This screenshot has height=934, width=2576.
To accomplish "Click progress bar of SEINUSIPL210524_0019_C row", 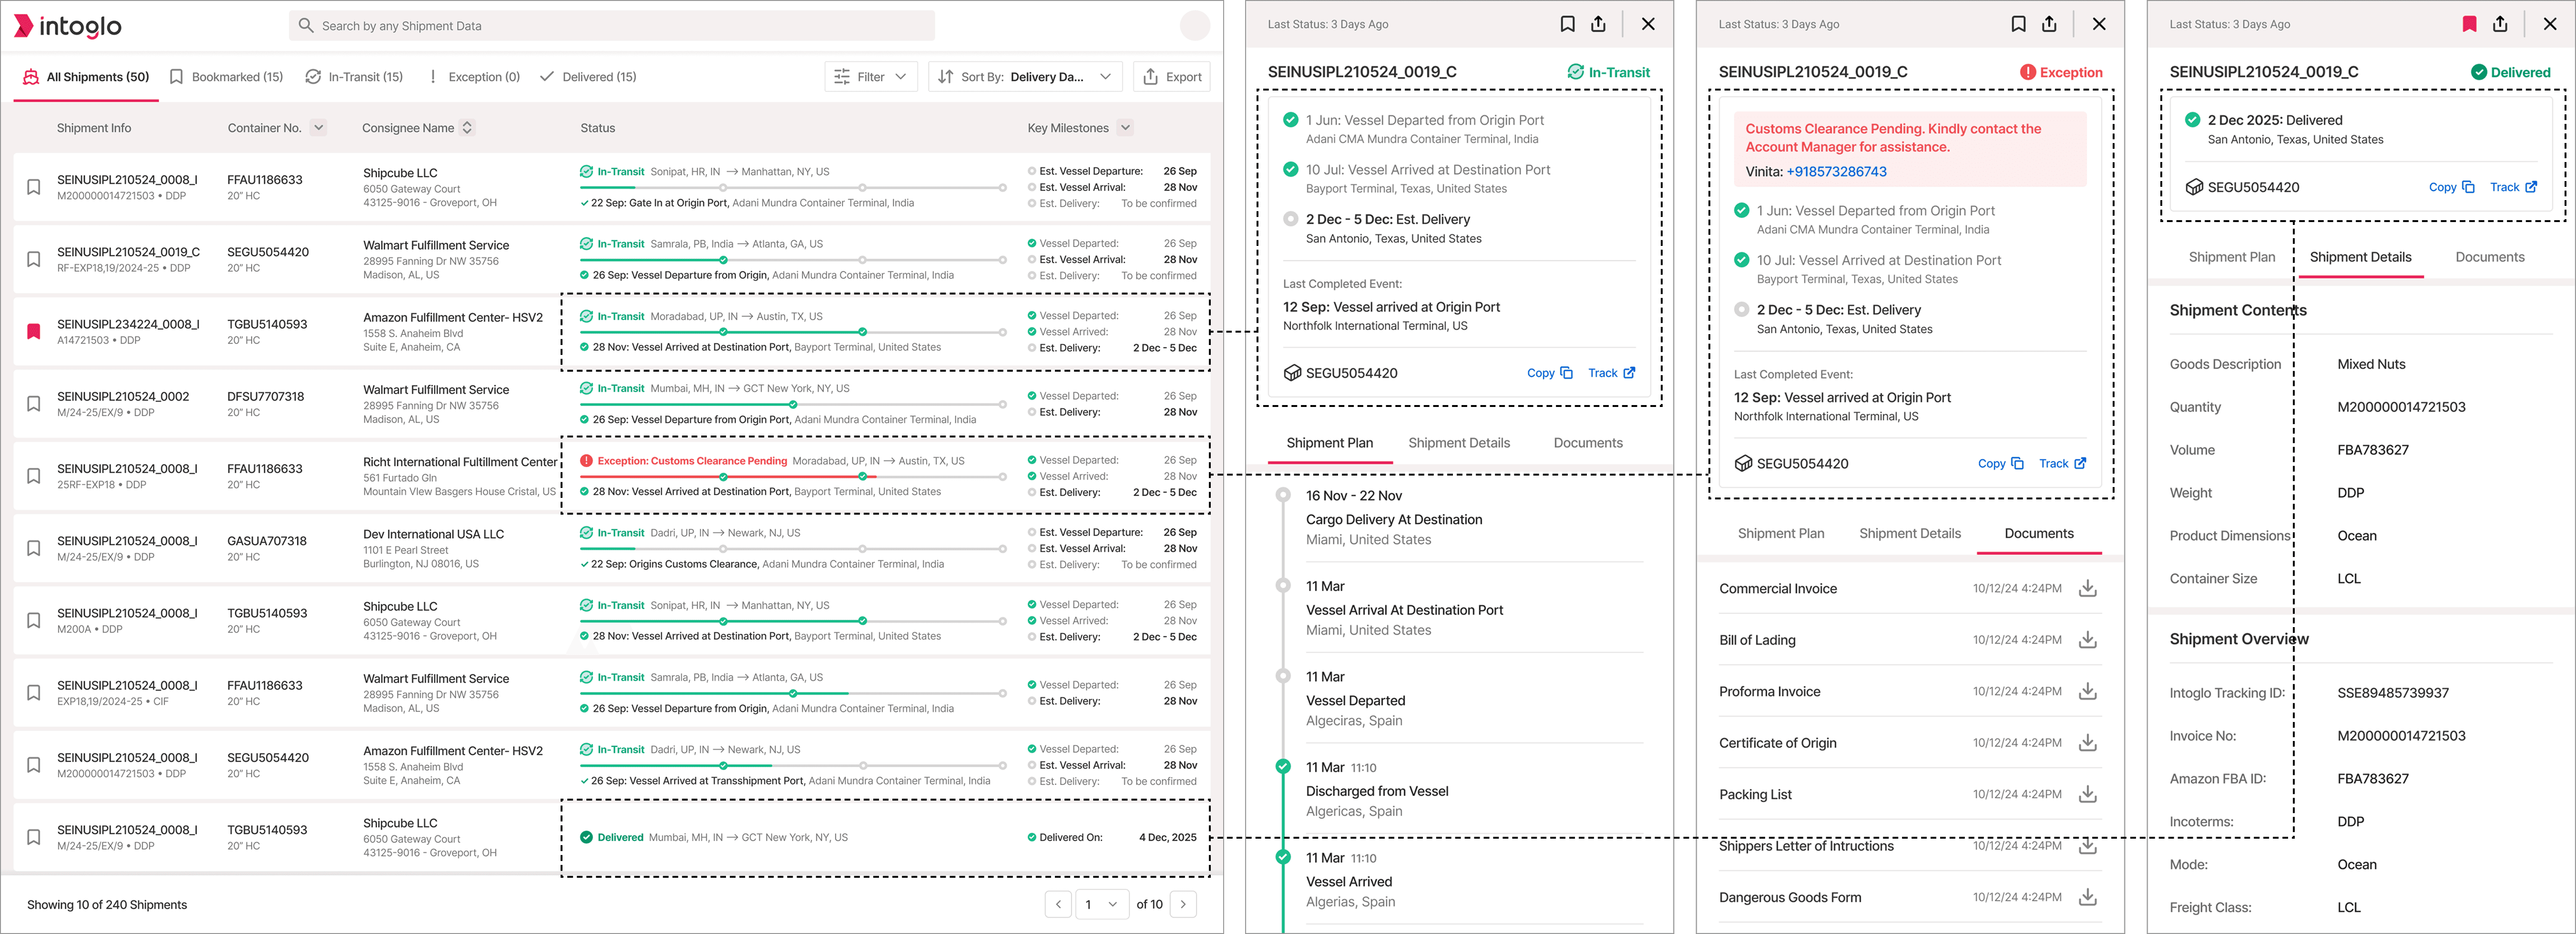I will click(793, 260).
